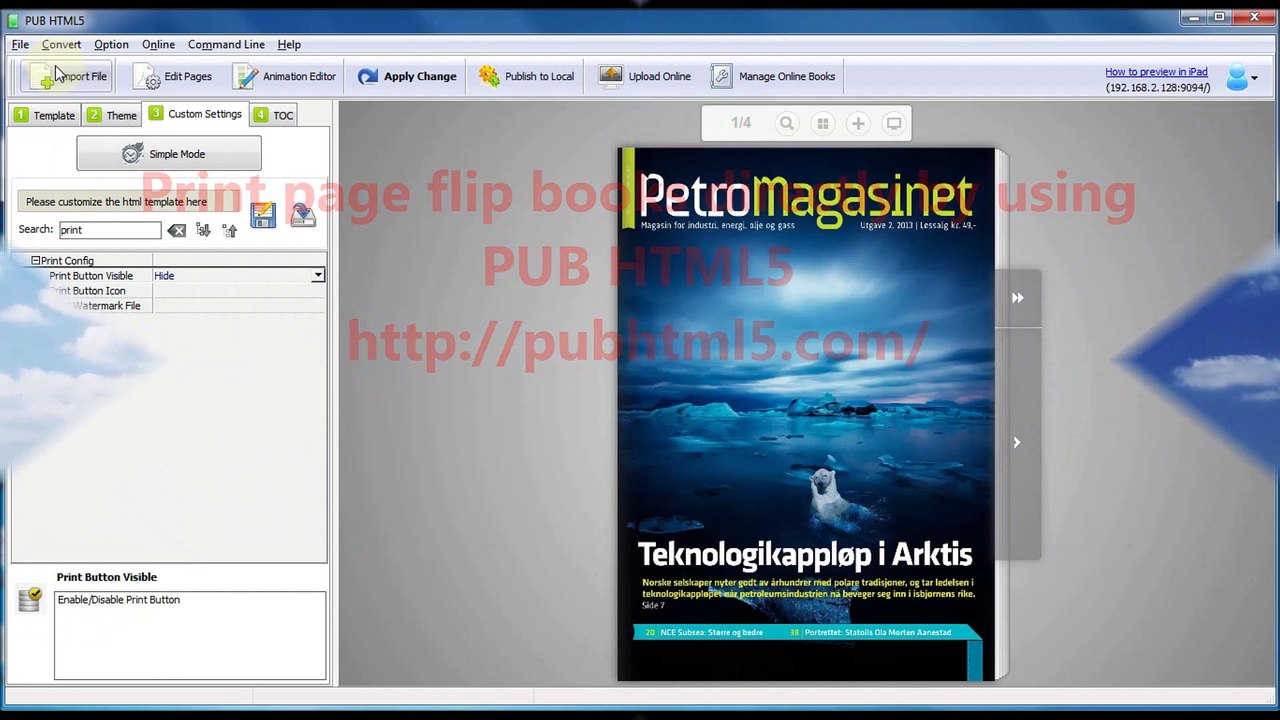Select the Print Button Visible row
The height and width of the screenshot is (720, 1280).
coord(169,275)
